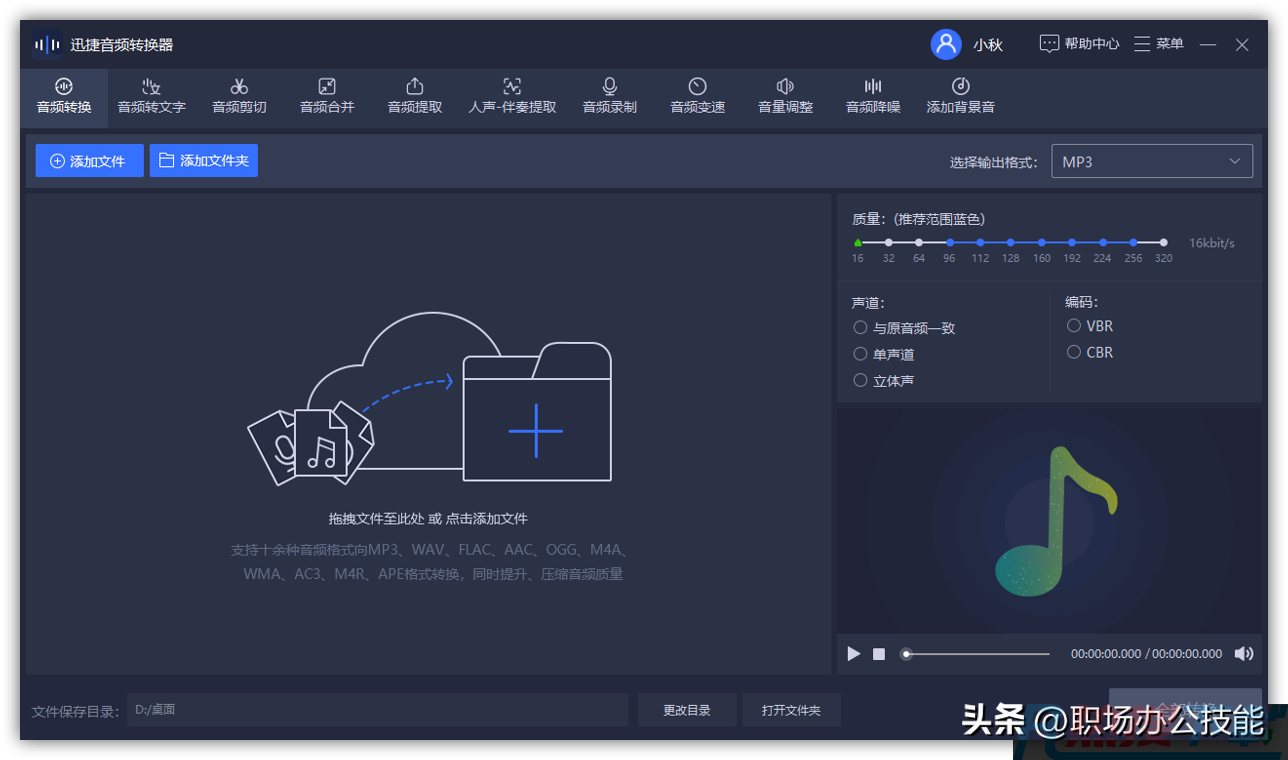This screenshot has height=760, width=1288.
Task: Open the 音频剪切 audio cutting tool
Action: [239, 97]
